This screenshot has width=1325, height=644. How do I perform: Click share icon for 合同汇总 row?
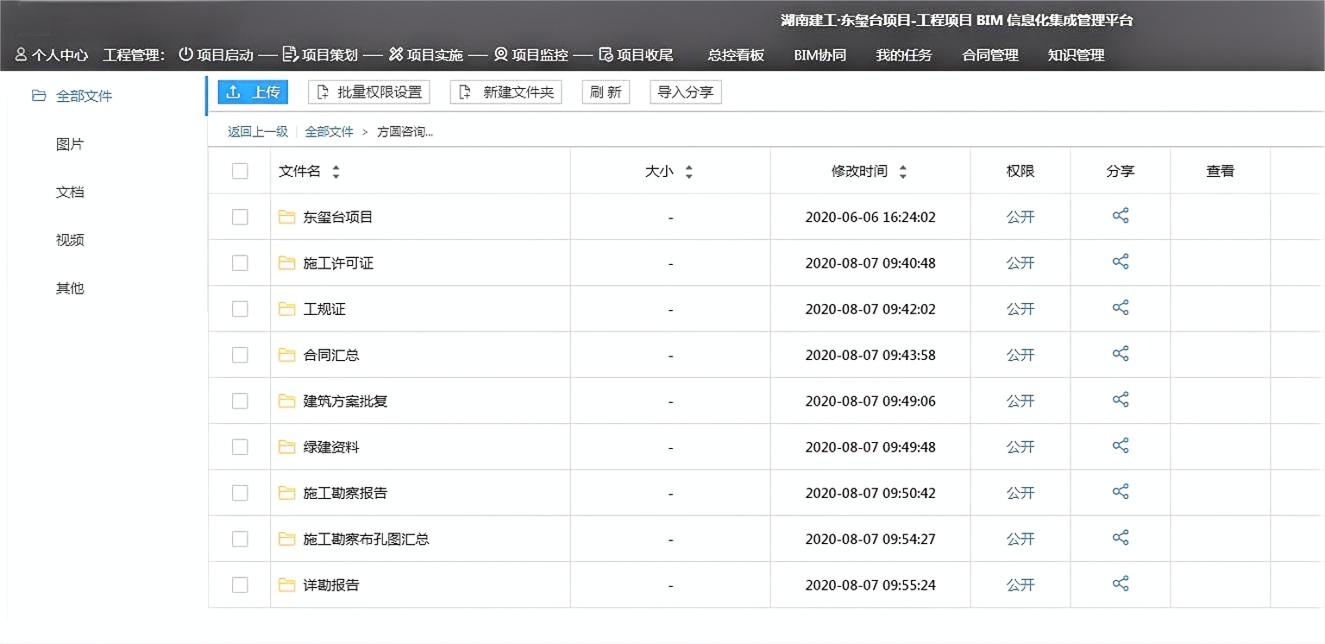point(1120,354)
